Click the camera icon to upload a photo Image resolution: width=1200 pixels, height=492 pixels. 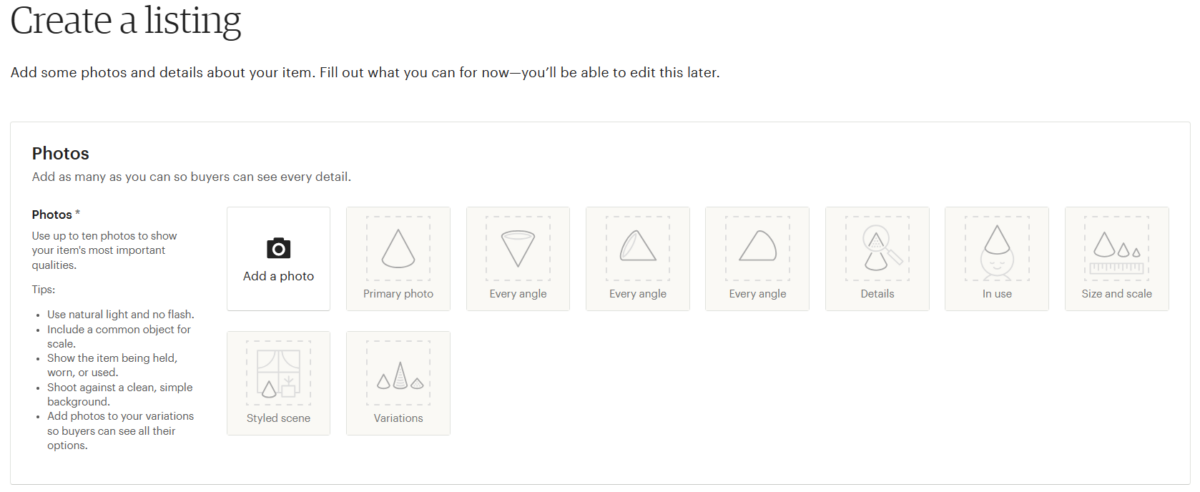coord(278,249)
